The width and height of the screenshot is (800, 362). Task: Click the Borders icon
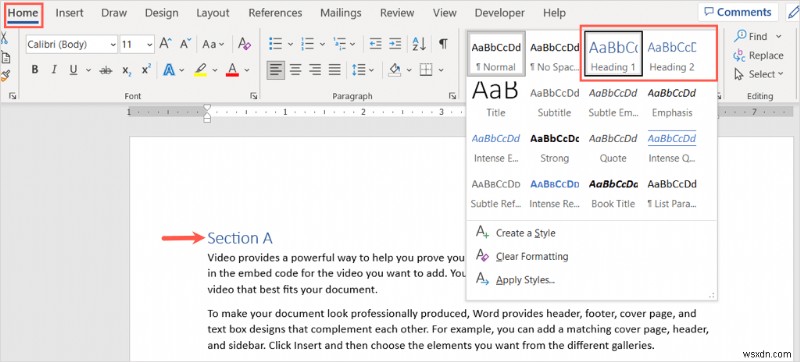(426, 70)
